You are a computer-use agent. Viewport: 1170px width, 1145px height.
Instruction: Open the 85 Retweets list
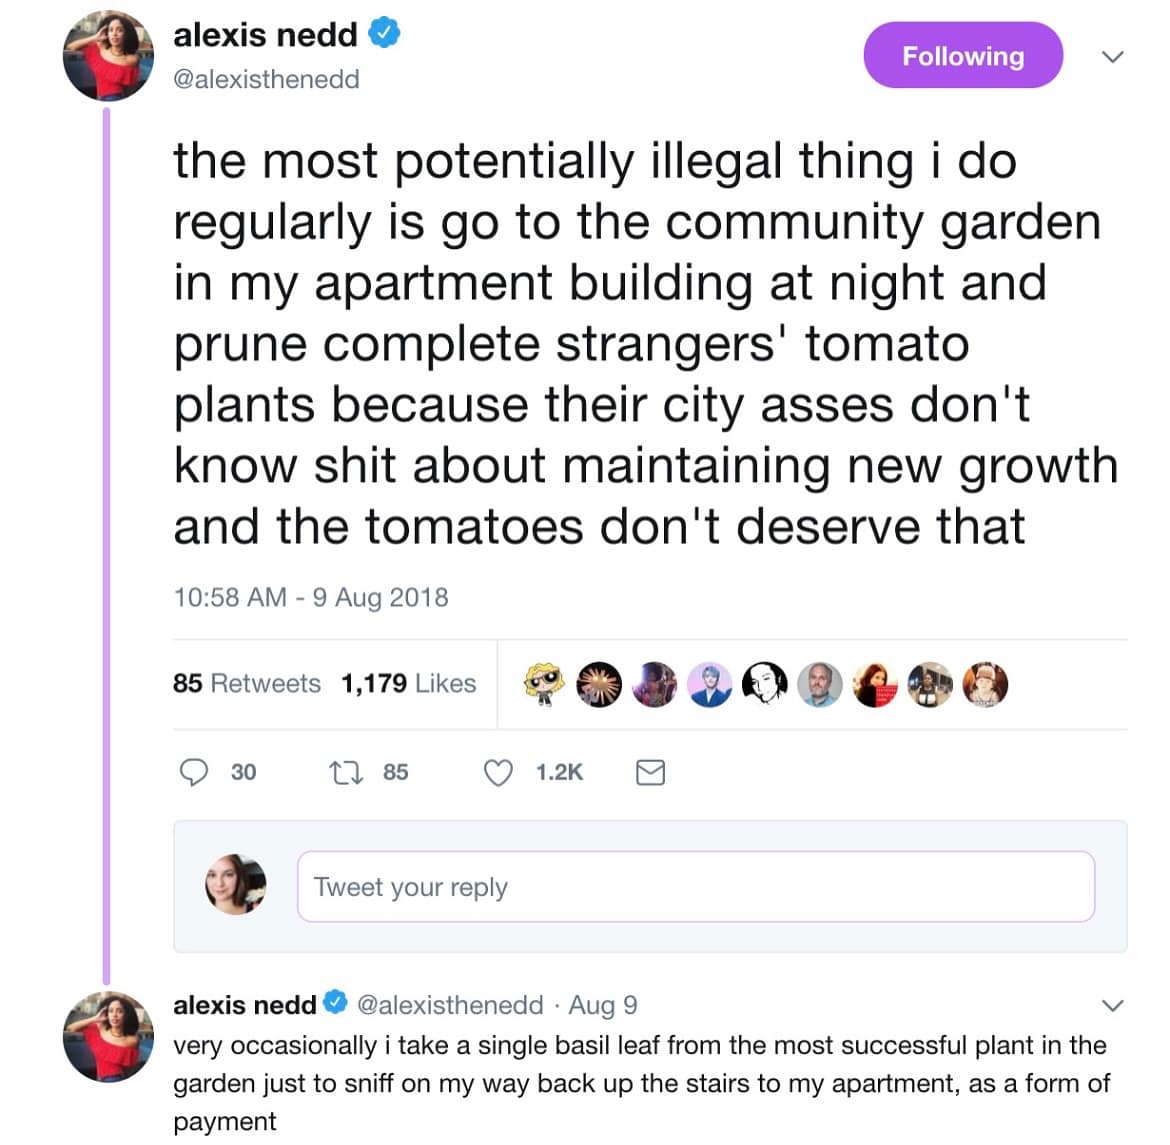click(247, 683)
